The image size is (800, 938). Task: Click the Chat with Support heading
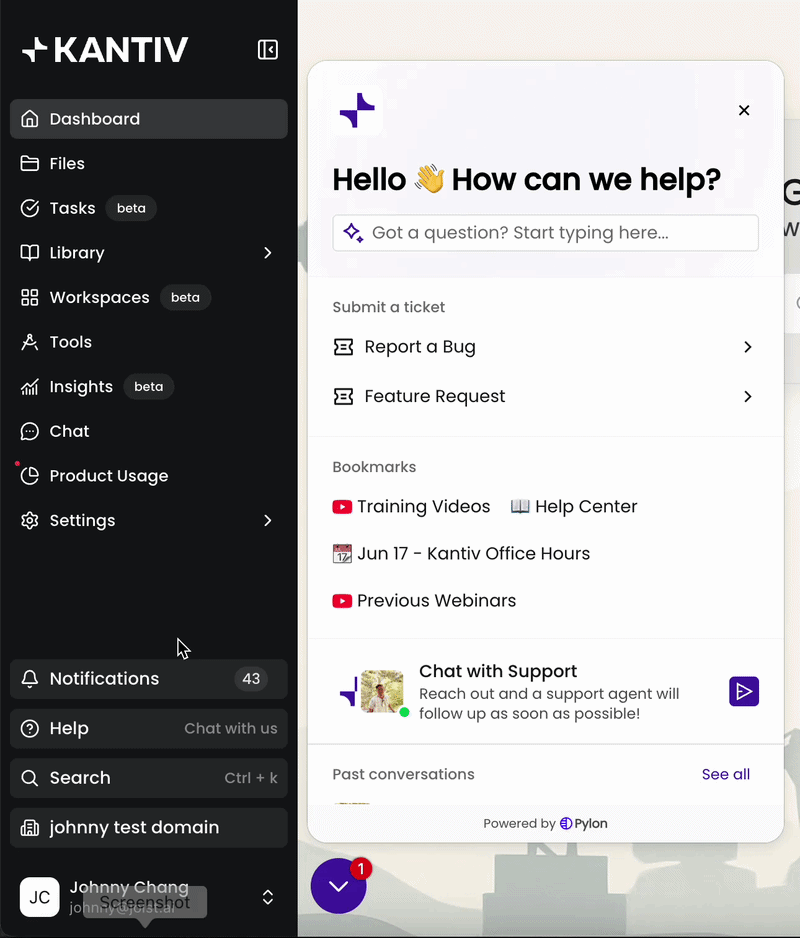pyautogui.click(x=498, y=671)
